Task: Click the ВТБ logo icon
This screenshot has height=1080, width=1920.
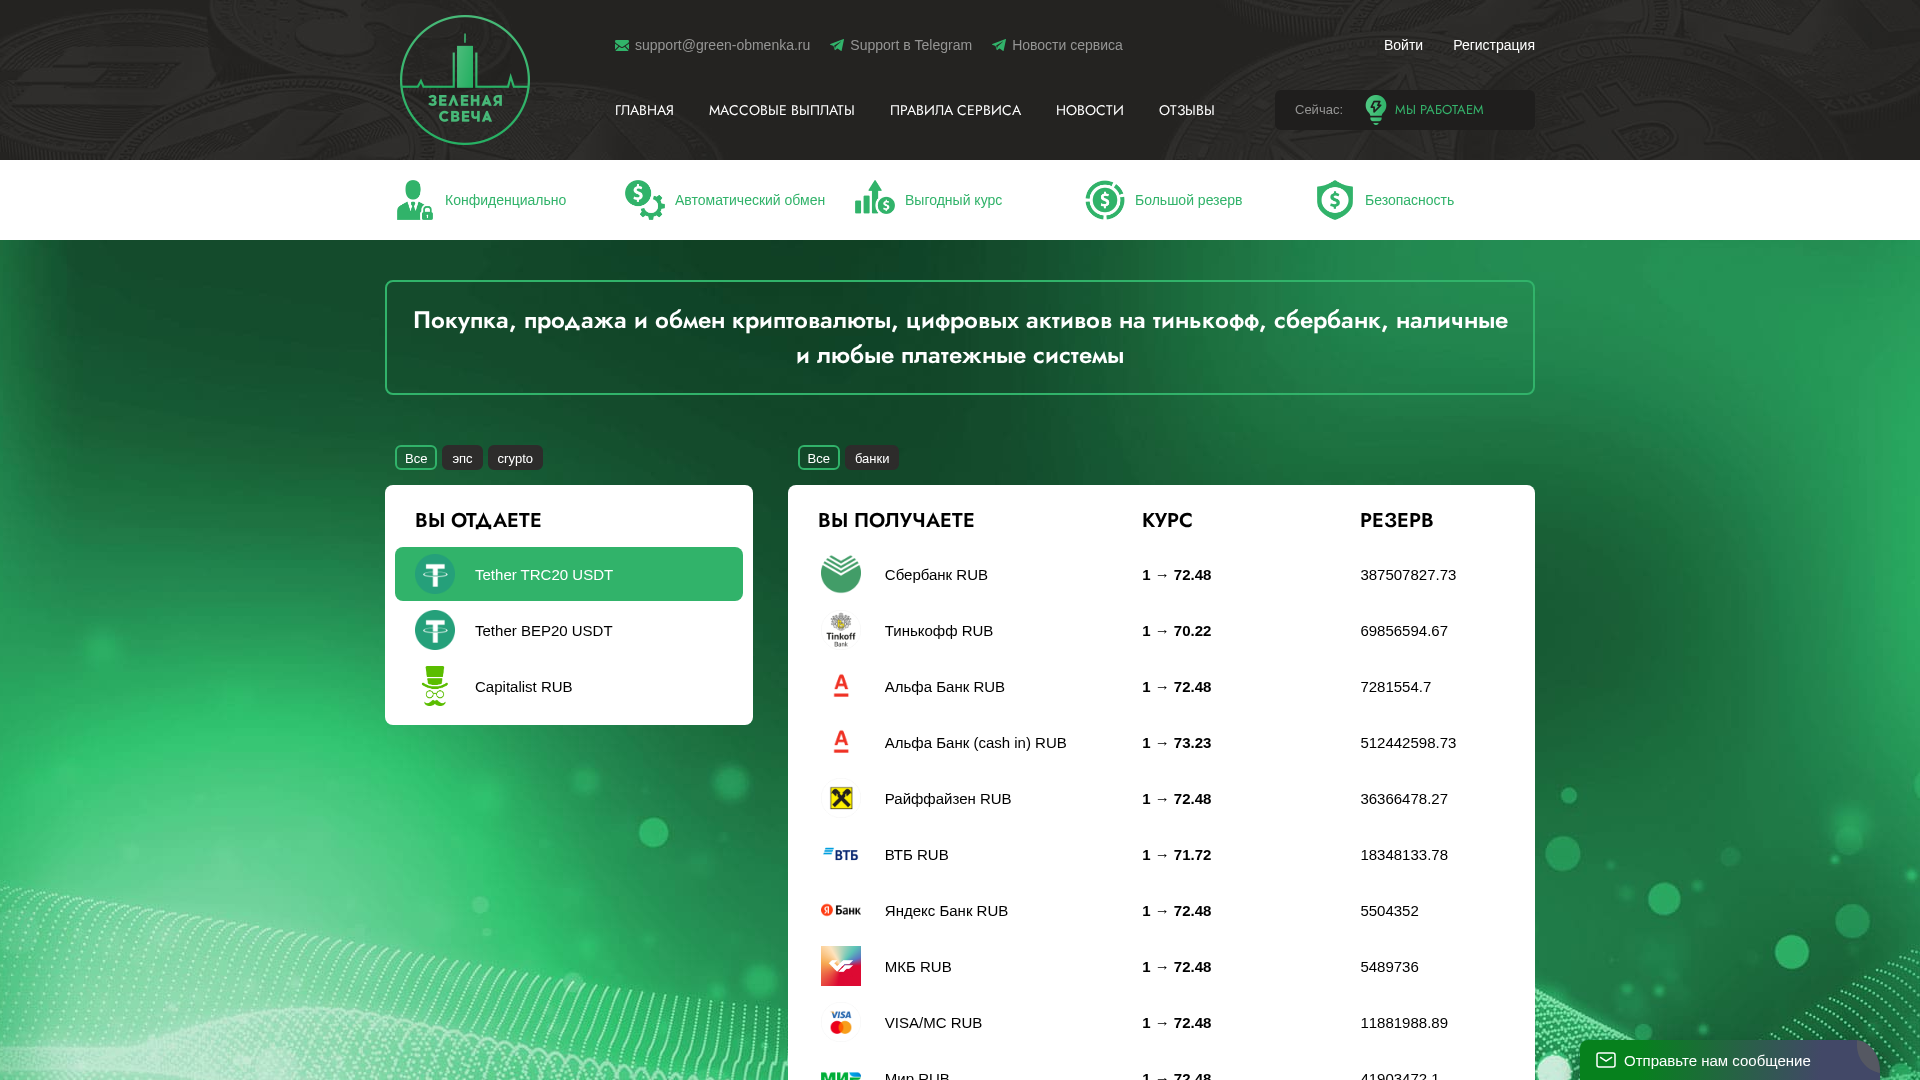Action: pos(841,854)
